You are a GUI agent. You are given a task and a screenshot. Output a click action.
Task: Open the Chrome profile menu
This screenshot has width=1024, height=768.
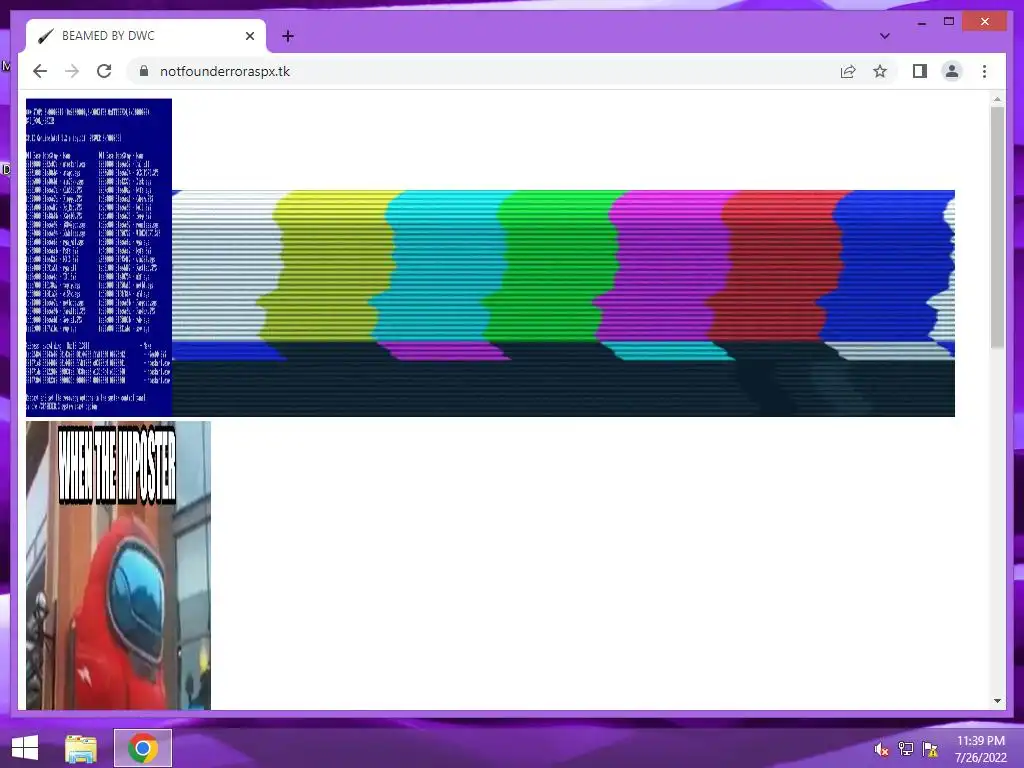[x=952, y=71]
